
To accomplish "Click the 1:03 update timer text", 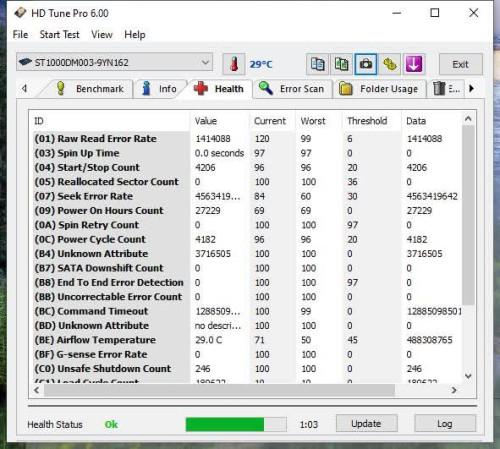I will click(309, 424).
